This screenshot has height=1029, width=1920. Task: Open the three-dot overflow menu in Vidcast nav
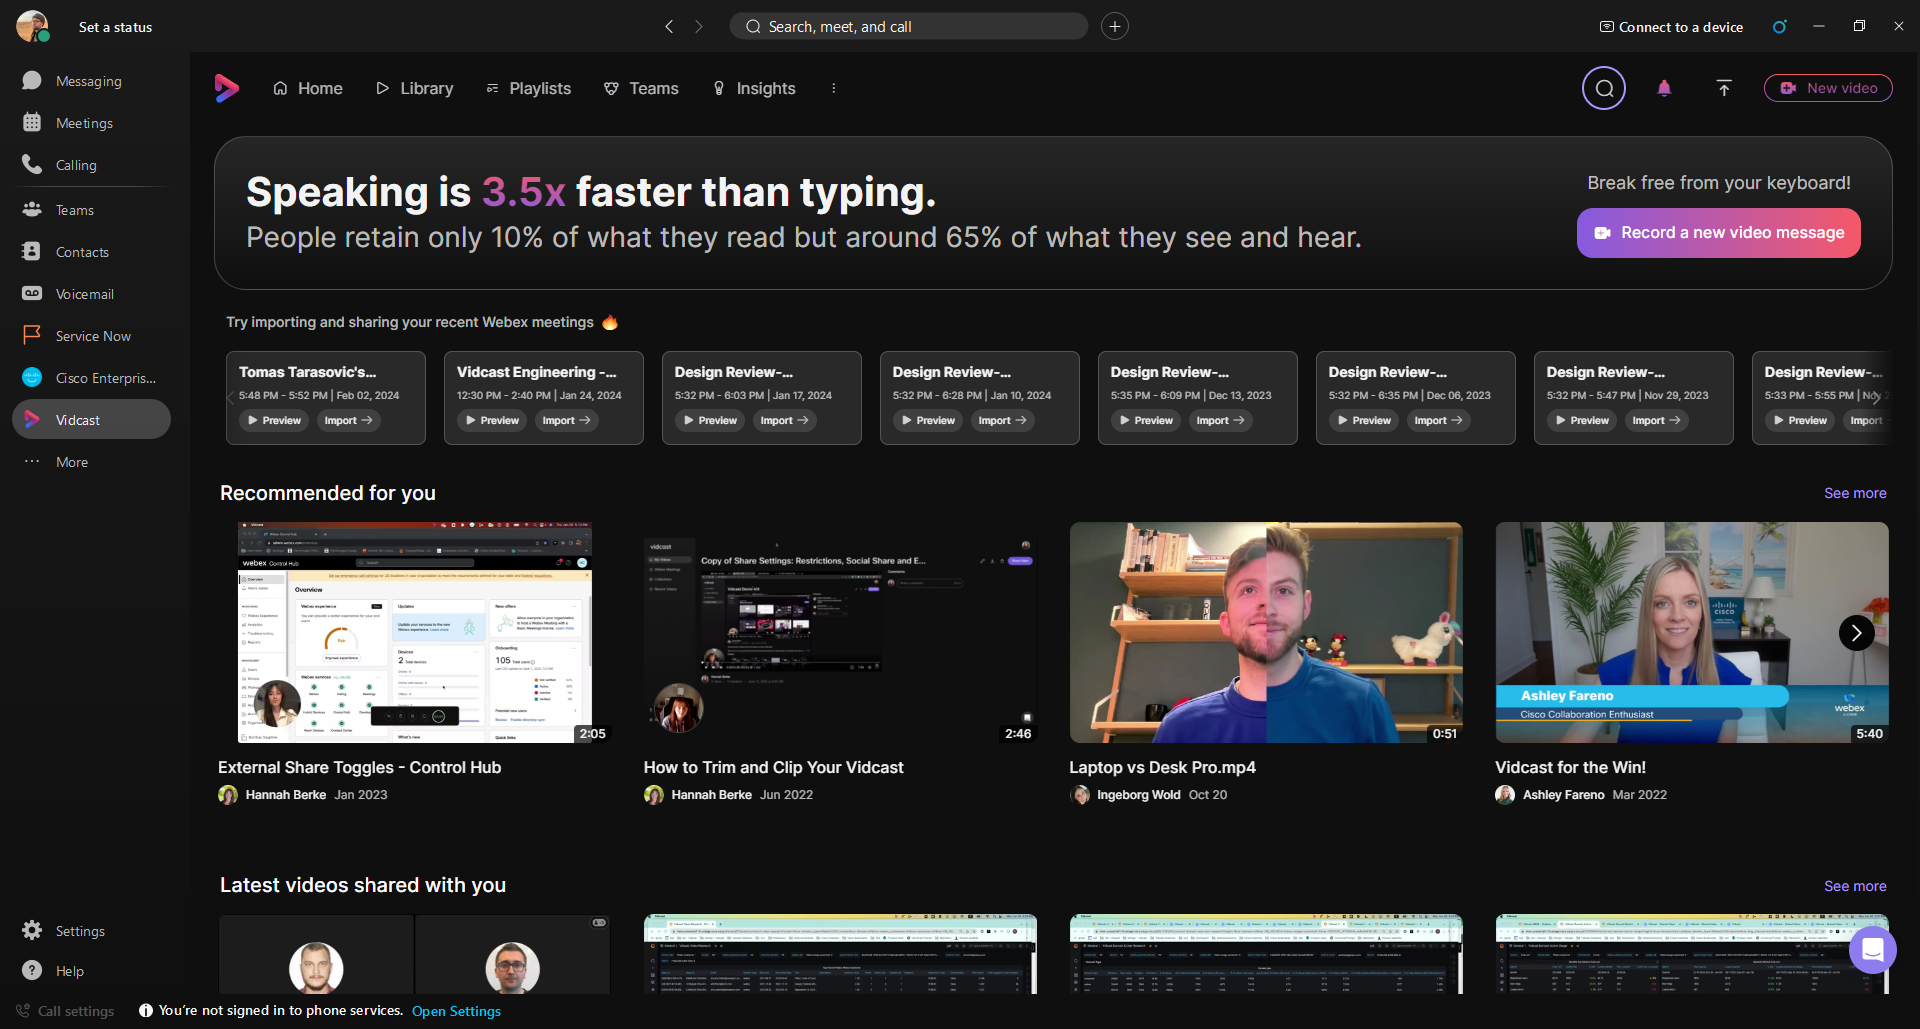833,88
